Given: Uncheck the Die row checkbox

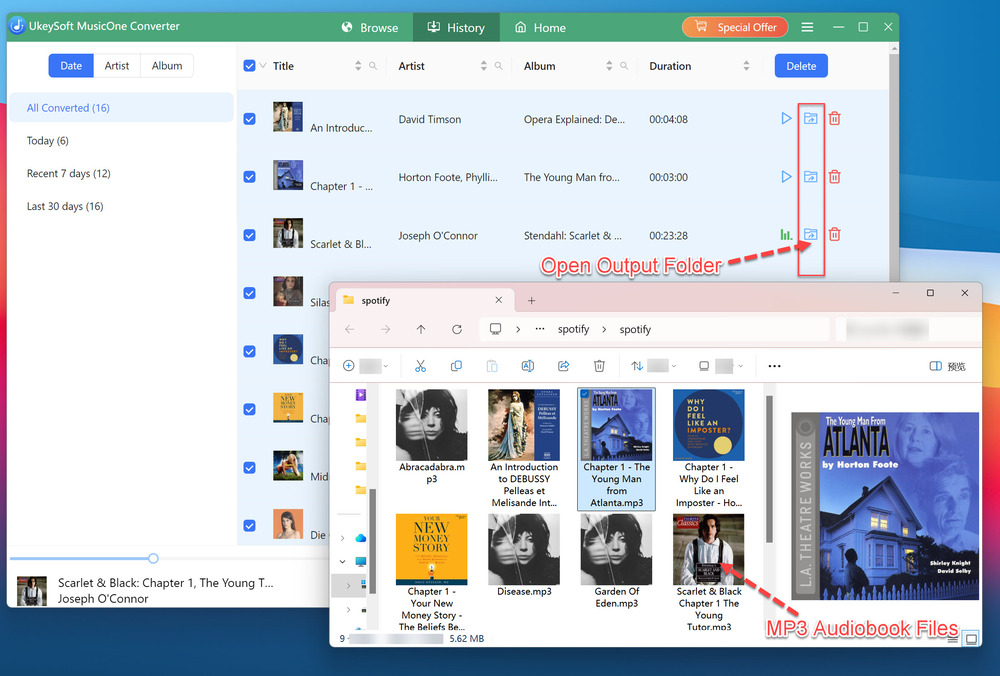Looking at the screenshot, I should (x=249, y=525).
